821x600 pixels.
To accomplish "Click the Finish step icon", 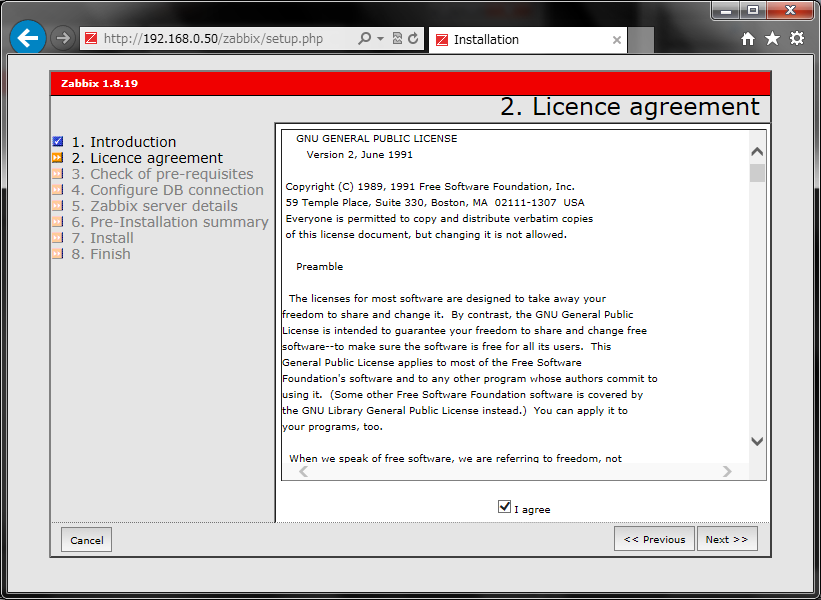I will pos(58,254).
